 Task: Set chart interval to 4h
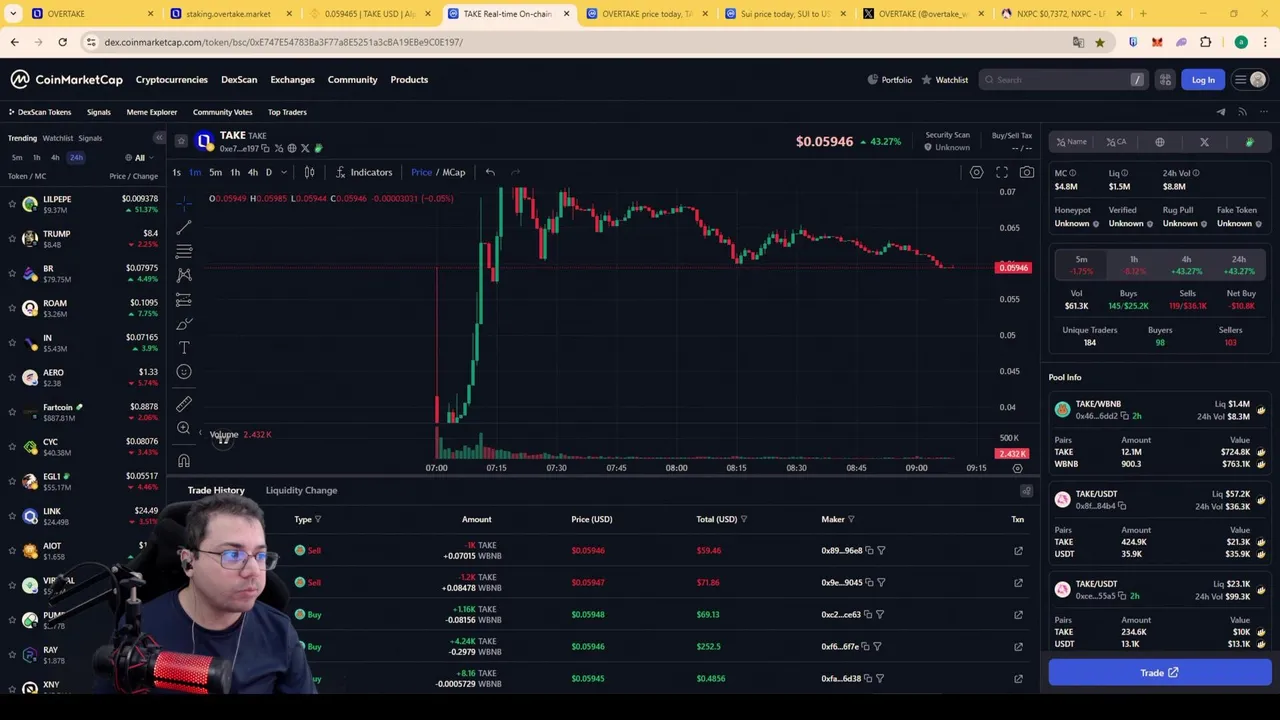coord(252,172)
